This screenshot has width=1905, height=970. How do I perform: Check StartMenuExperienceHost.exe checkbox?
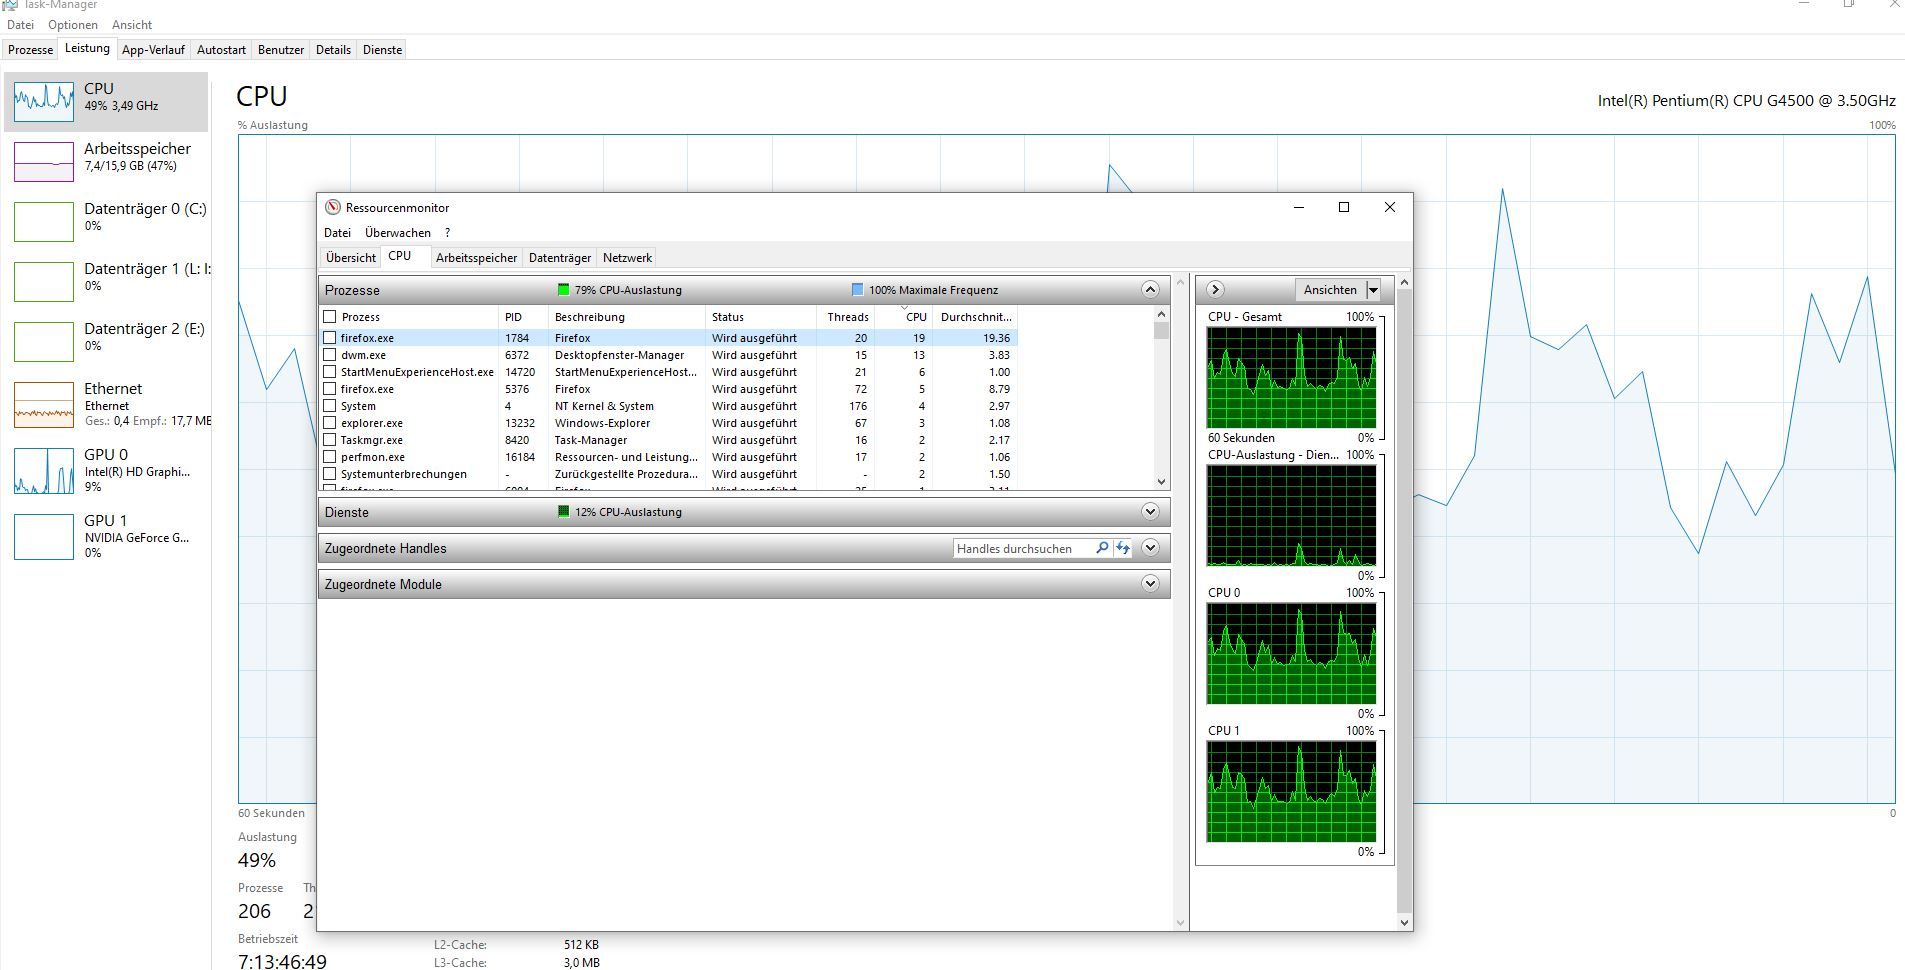pos(330,372)
